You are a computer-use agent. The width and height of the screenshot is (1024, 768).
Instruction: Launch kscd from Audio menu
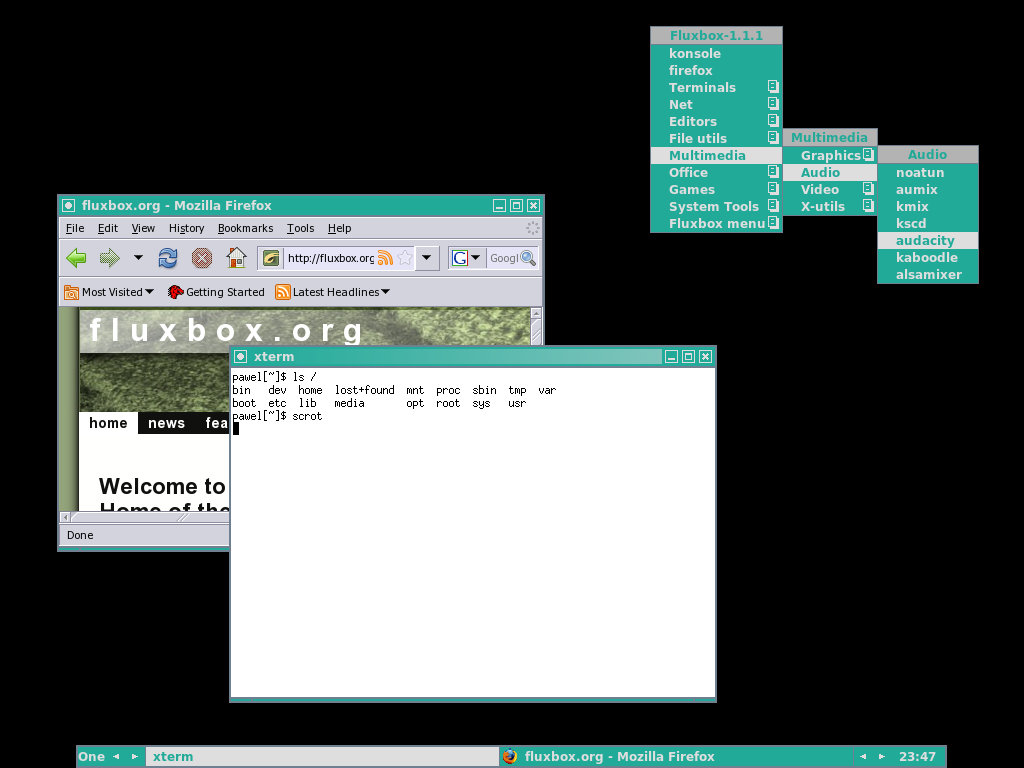928,223
